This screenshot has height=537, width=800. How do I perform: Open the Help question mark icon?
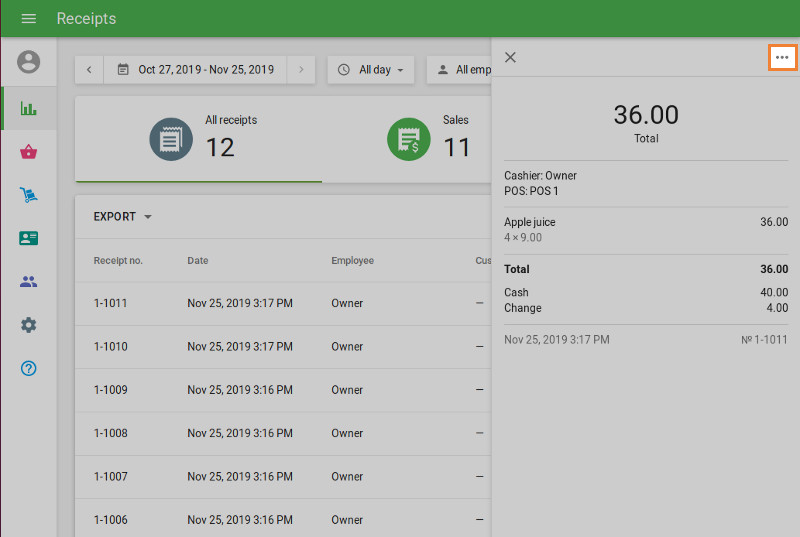pyautogui.click(x=29, y=368)
